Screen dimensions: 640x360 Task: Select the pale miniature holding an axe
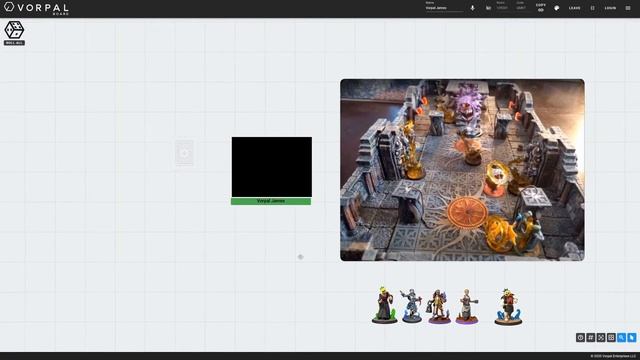coord(467,307)
